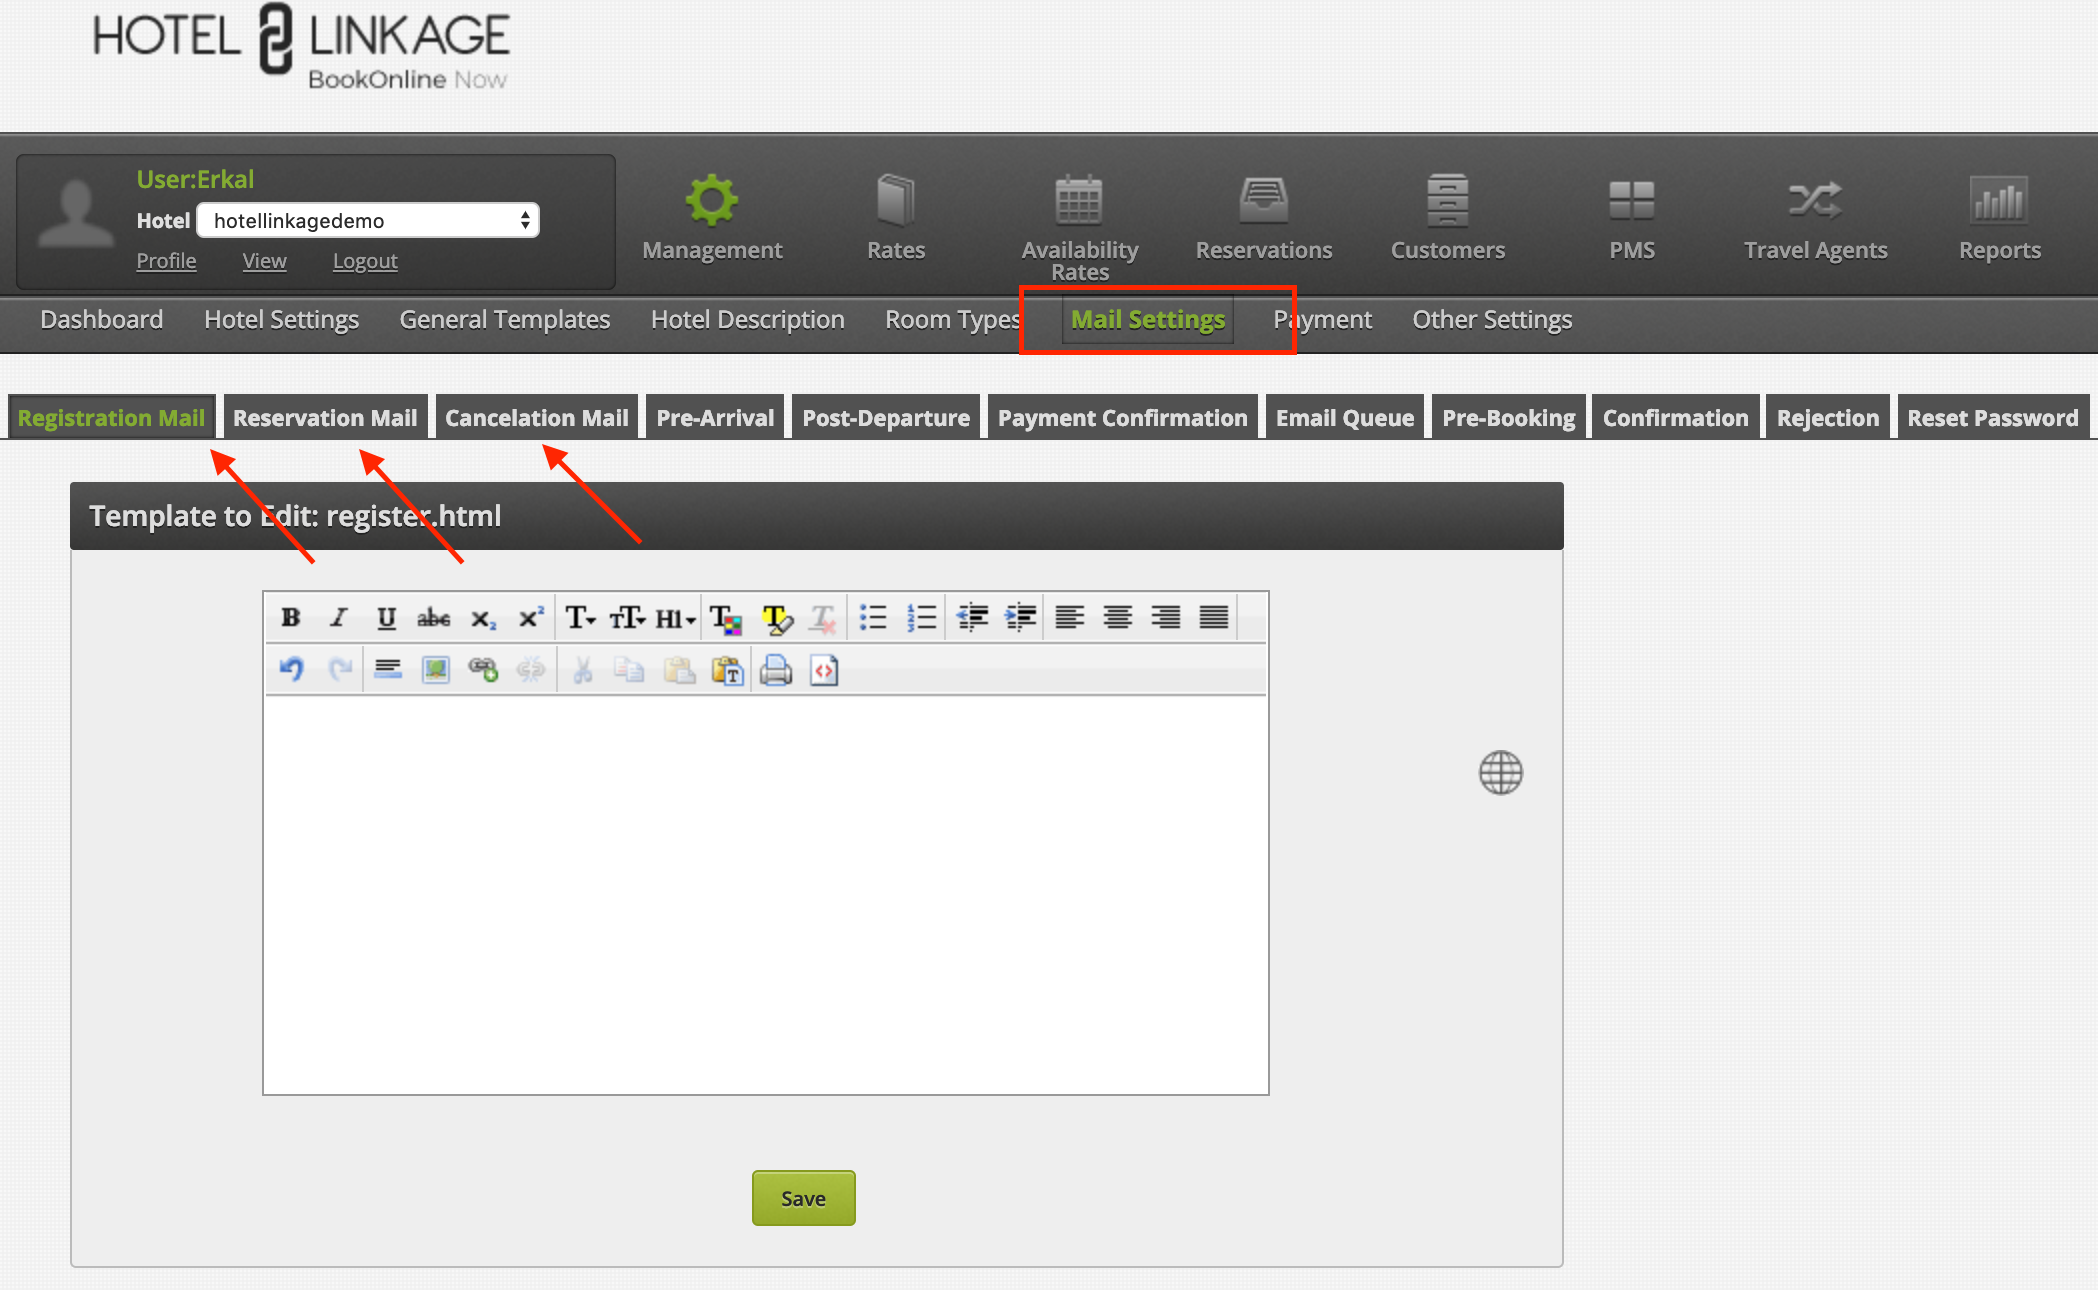Click the globe language icon
This screenshot has width=2098, height=1290.
[x=1500, y=772]
